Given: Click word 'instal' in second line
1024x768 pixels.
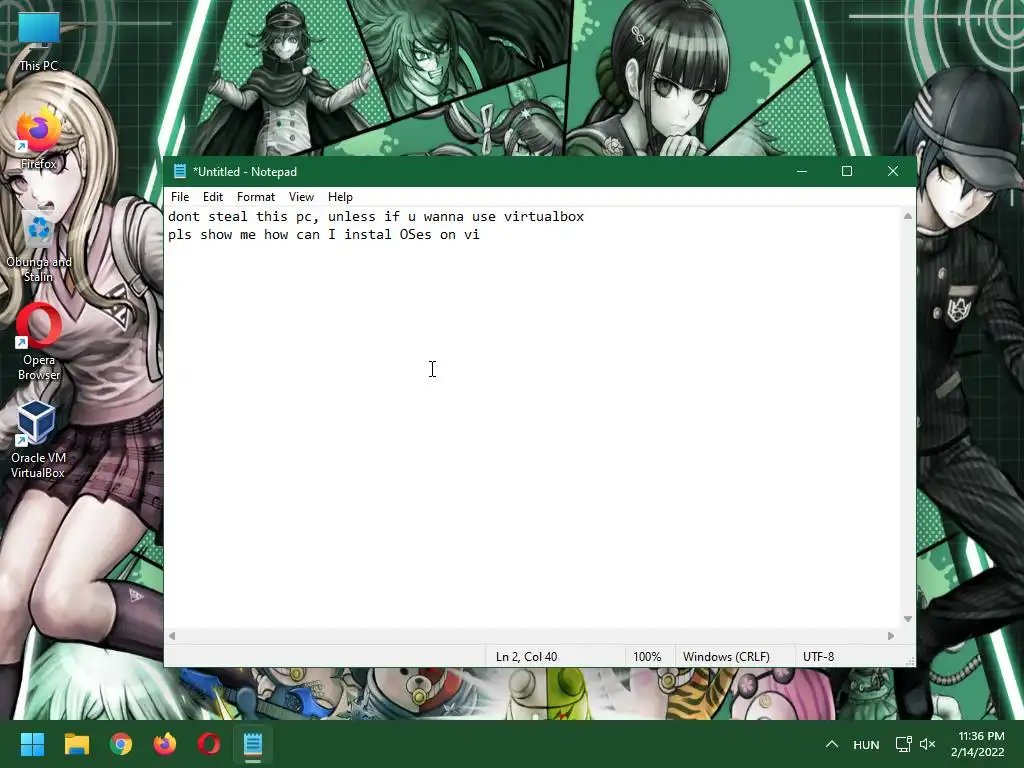Looking at the screenshot, I should pyautogui.click(x=368, y=234).
